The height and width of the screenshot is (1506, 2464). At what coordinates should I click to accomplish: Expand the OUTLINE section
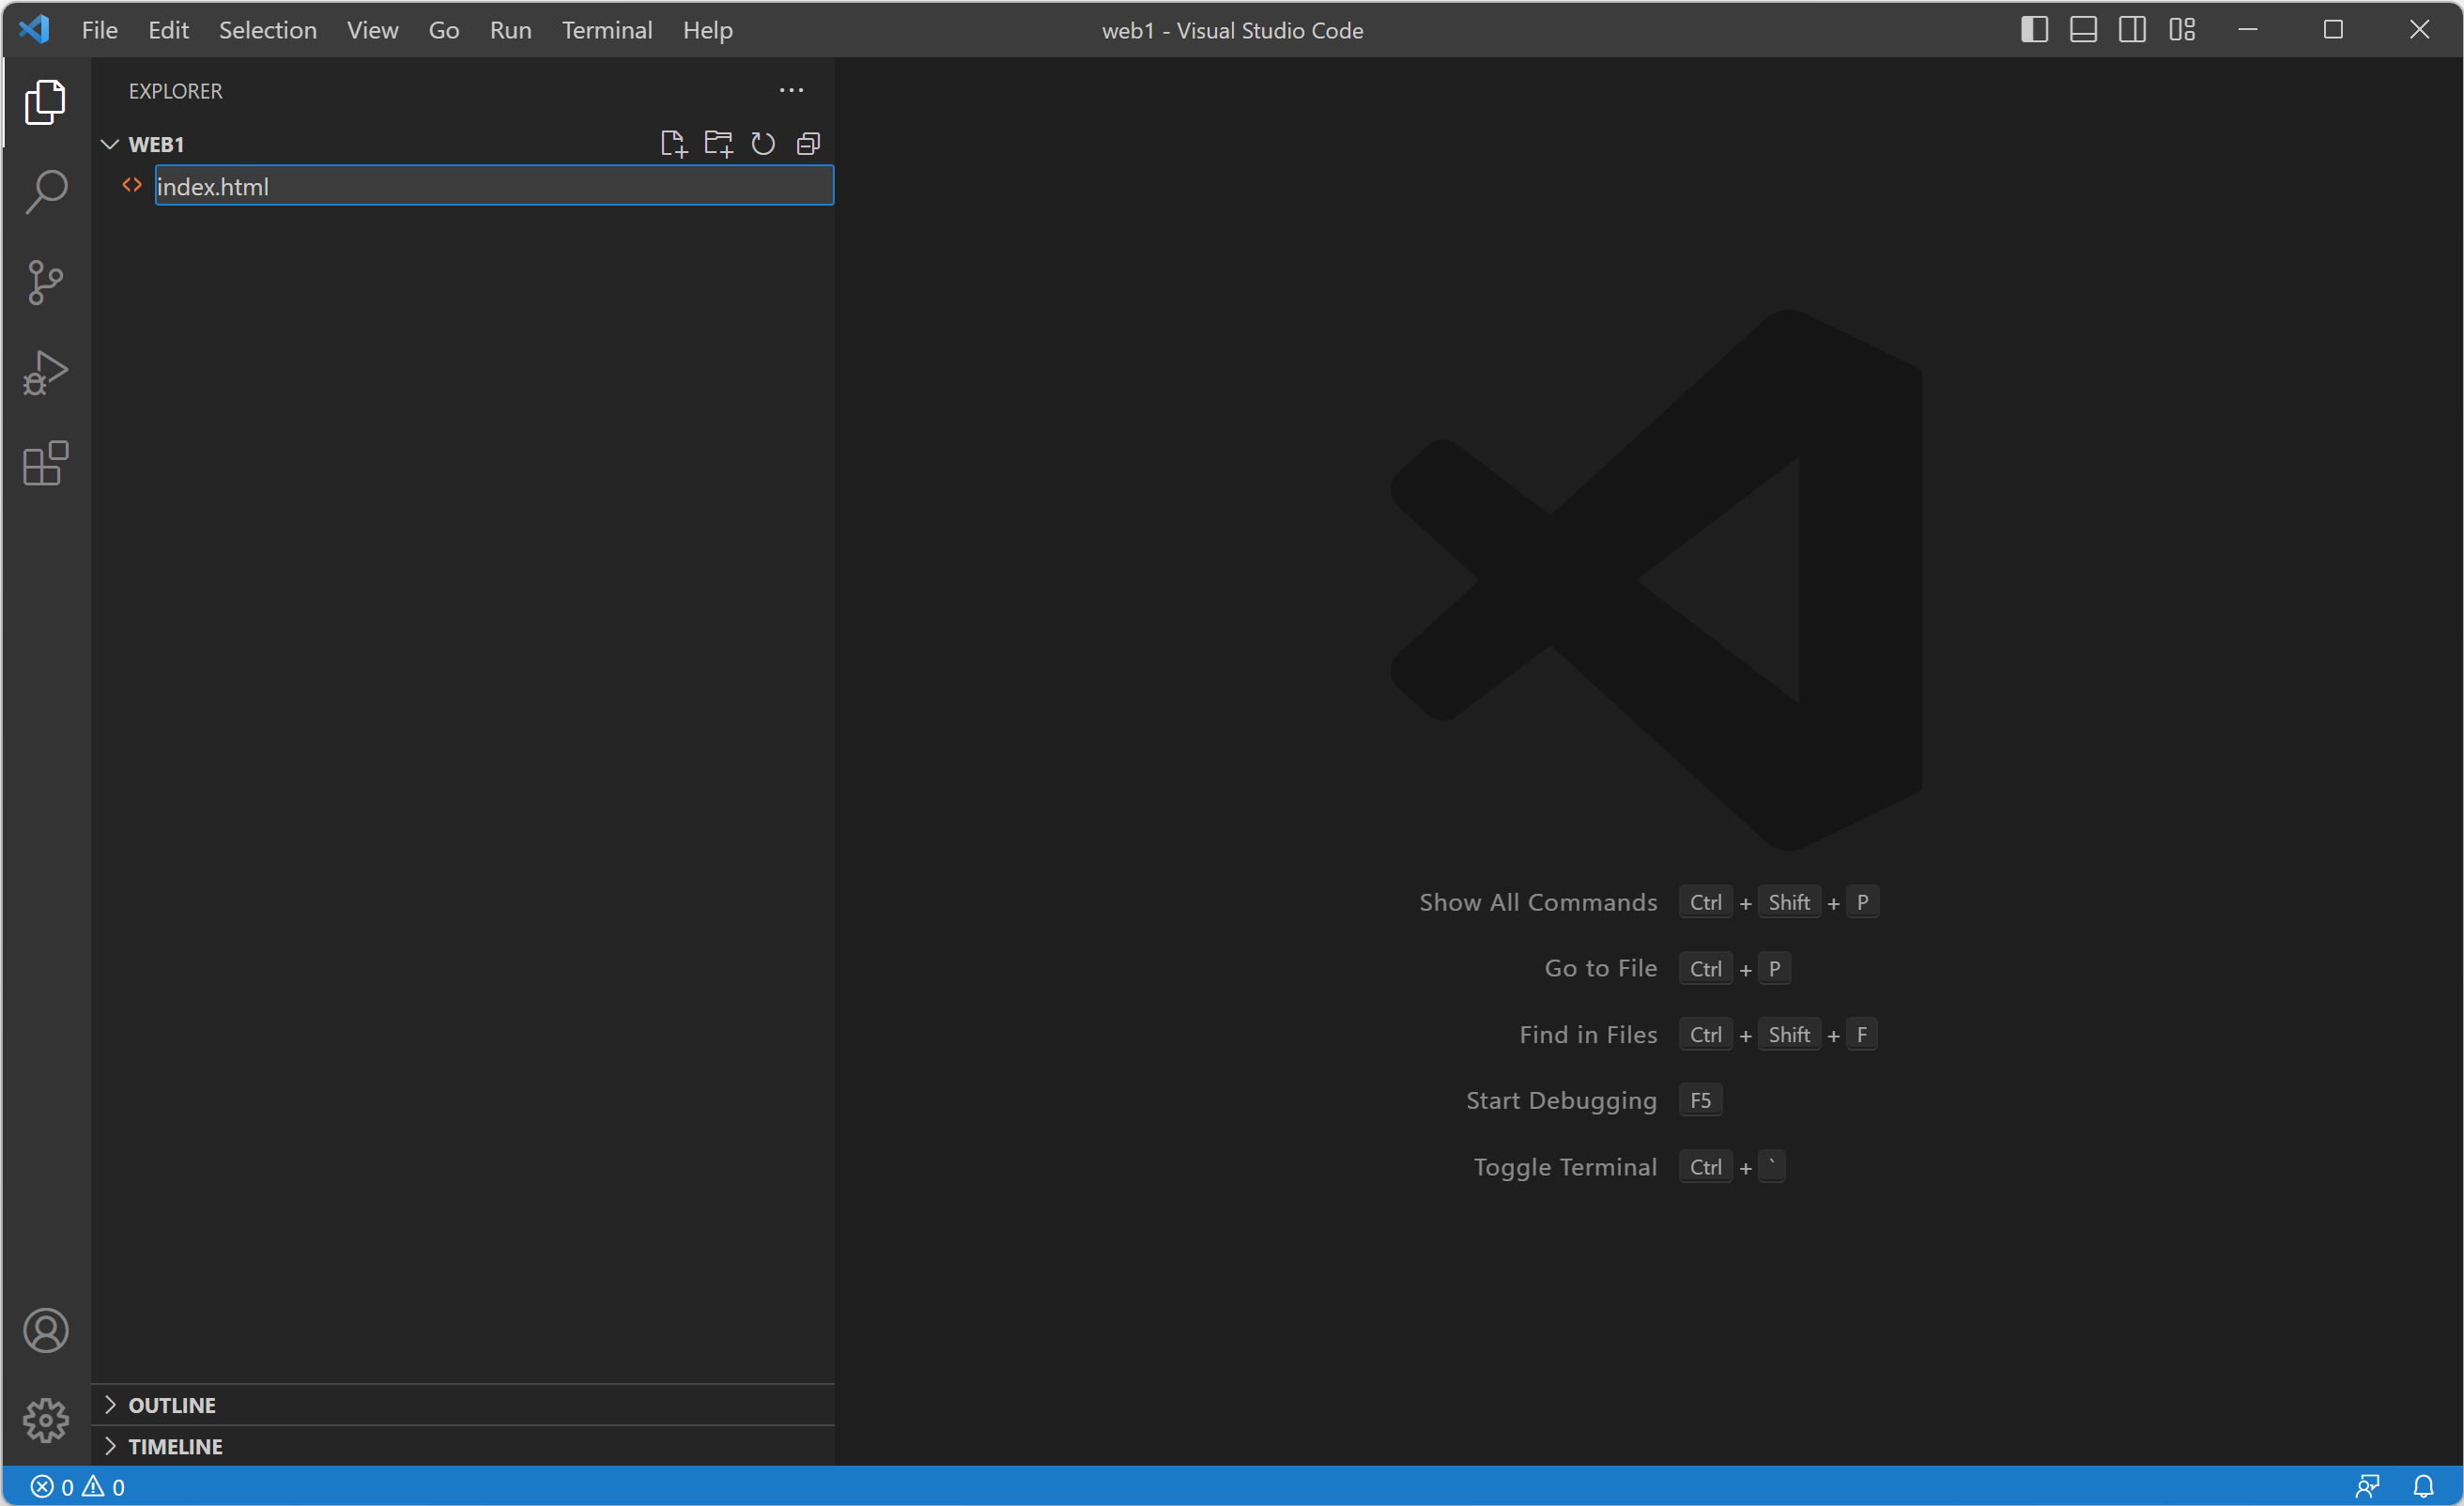(x=171, y=1405)
